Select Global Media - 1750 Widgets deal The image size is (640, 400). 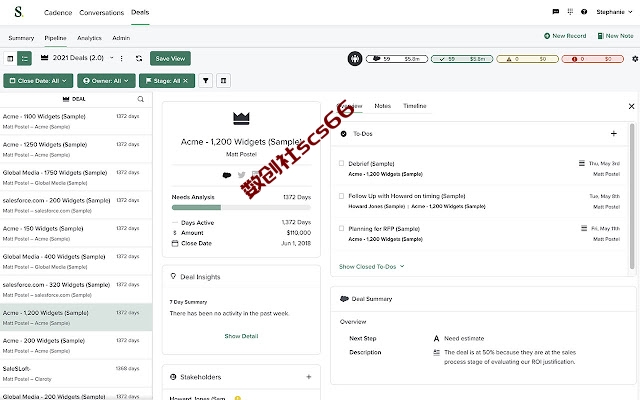tap(76, 178)
